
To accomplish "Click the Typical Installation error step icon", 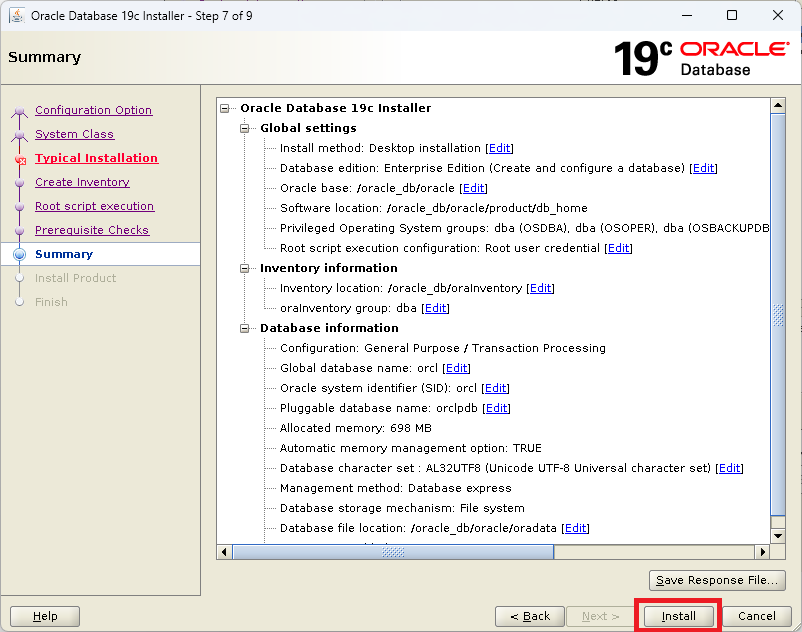I will point(20,160).
